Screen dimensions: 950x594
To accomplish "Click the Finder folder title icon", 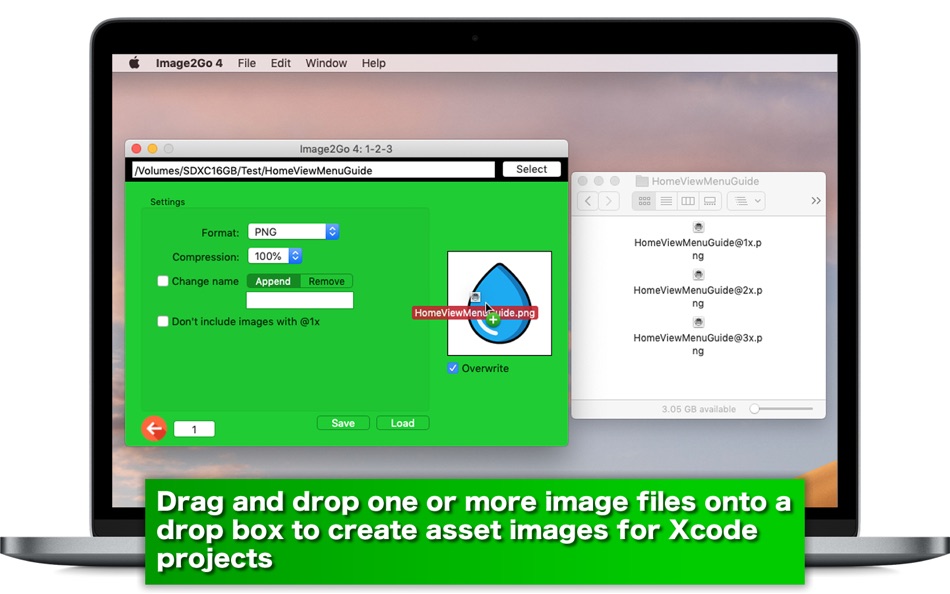I will click(642, 181).
